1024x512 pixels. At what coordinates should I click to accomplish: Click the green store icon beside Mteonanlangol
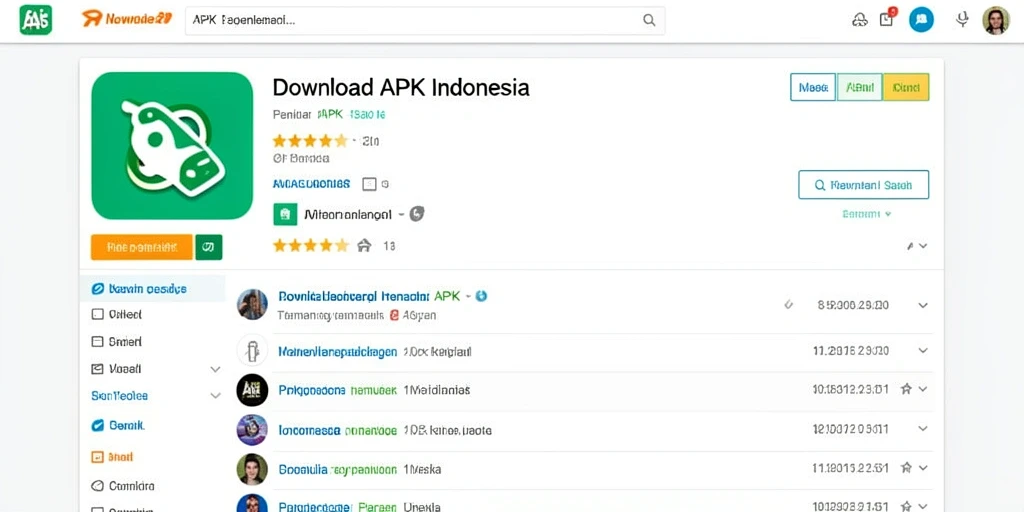[x=285, y=214]
